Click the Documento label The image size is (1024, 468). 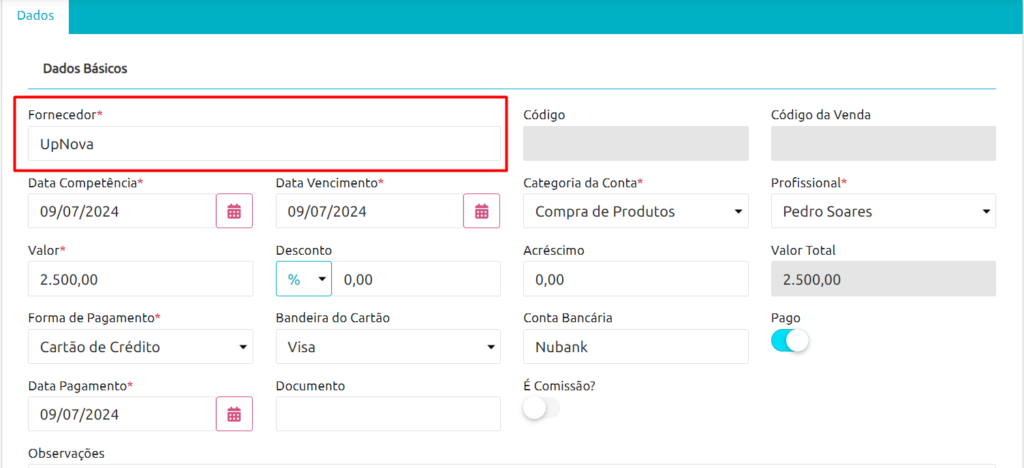pyautogui.click(x=310, y=386)
